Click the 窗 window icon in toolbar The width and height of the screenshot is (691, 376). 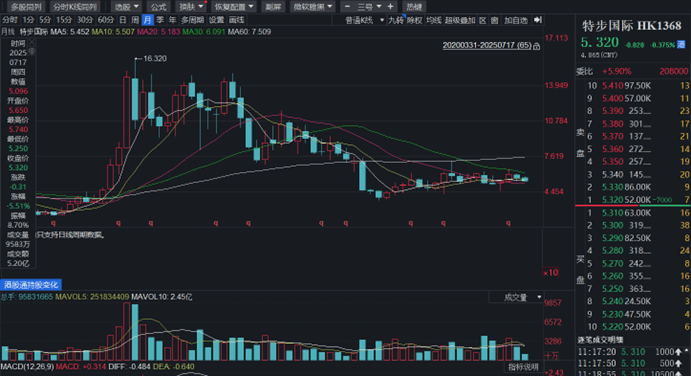[494, 20]
